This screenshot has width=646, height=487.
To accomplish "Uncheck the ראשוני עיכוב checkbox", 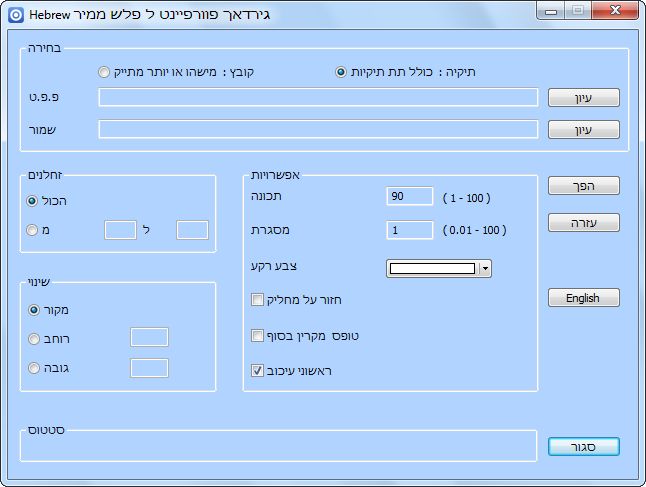I will [x=257, y=370].
